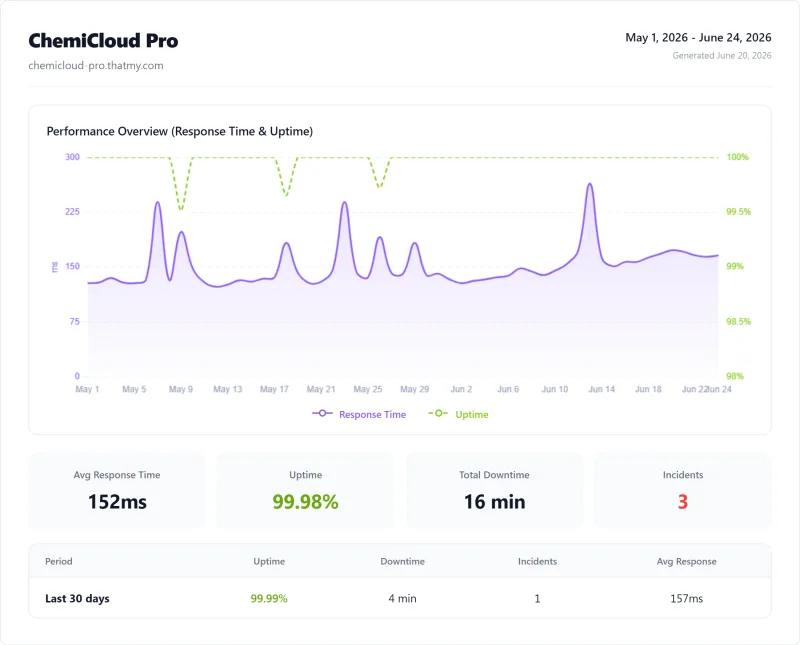Image resolution: width=800 pixels, height=645 pixels.
Task: Click the Incidents column header in table
Action: 537,561
